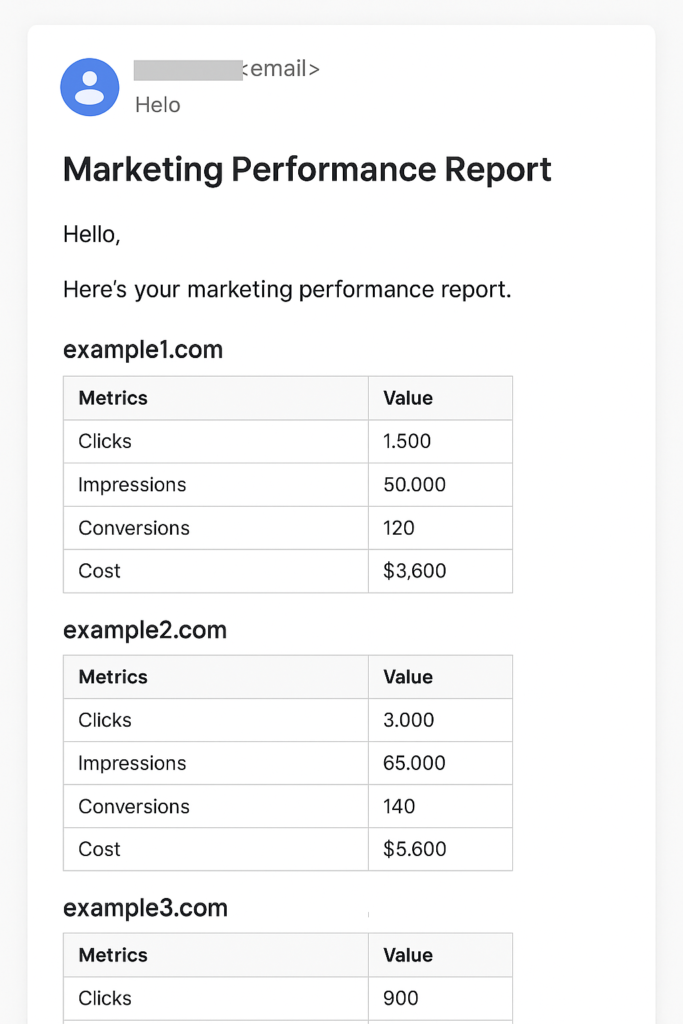Viewport: 683px width, 1024px height.
Task: Click the Marketing Performance Report heading
Action: pos(307,169)
